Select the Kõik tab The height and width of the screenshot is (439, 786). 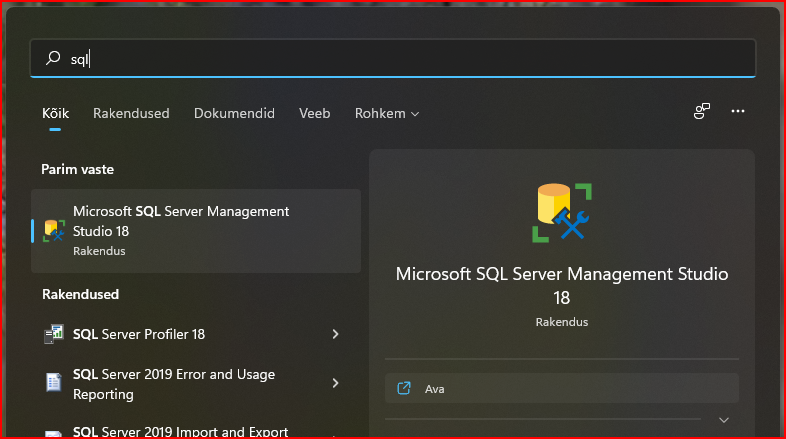tap(55, 114)
